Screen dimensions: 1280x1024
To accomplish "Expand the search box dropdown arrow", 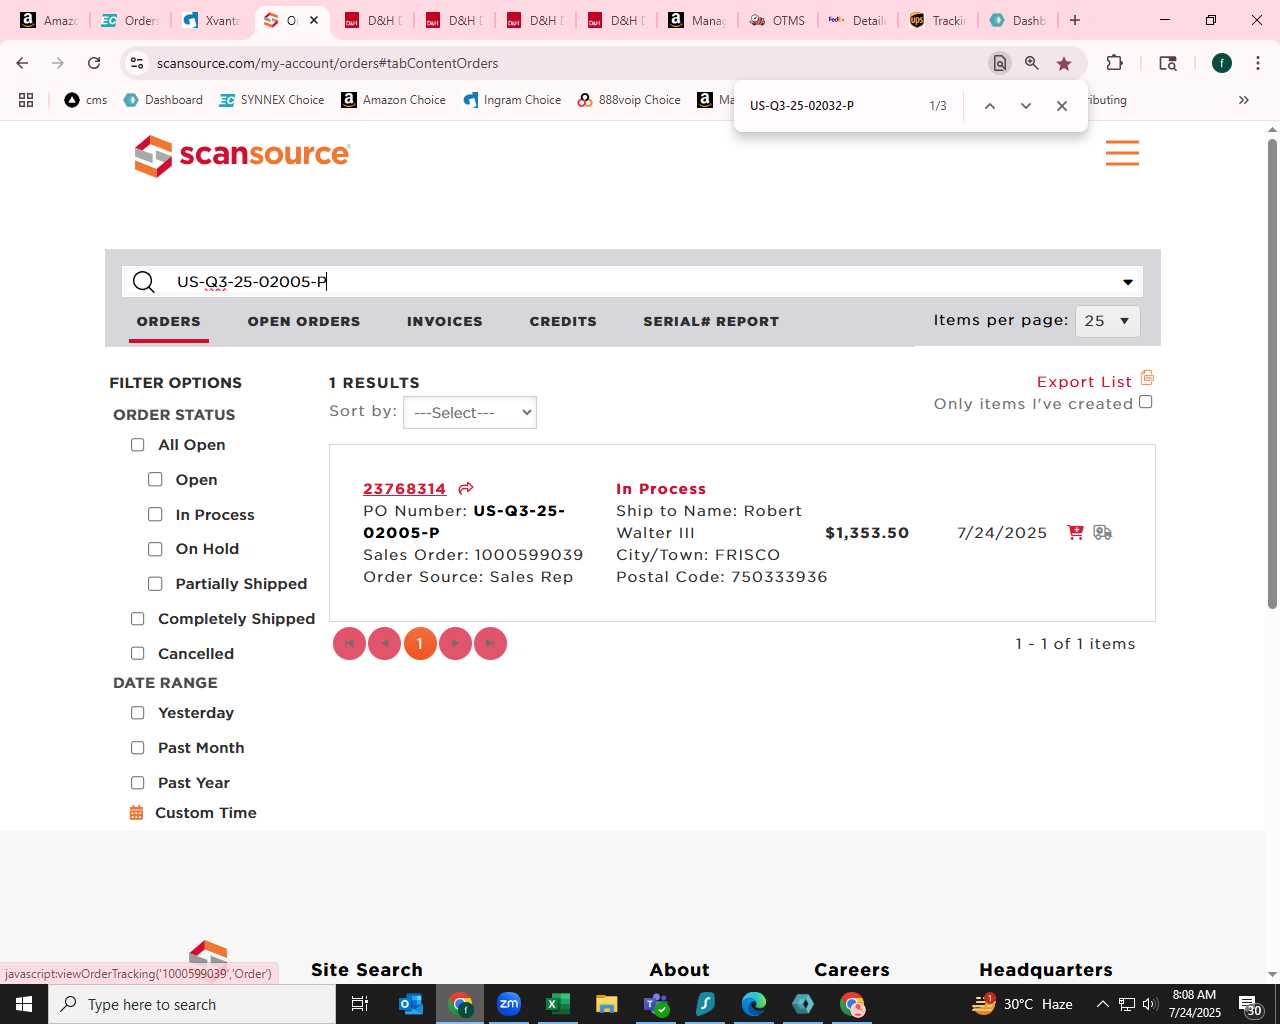I will tap(1128, 282).
